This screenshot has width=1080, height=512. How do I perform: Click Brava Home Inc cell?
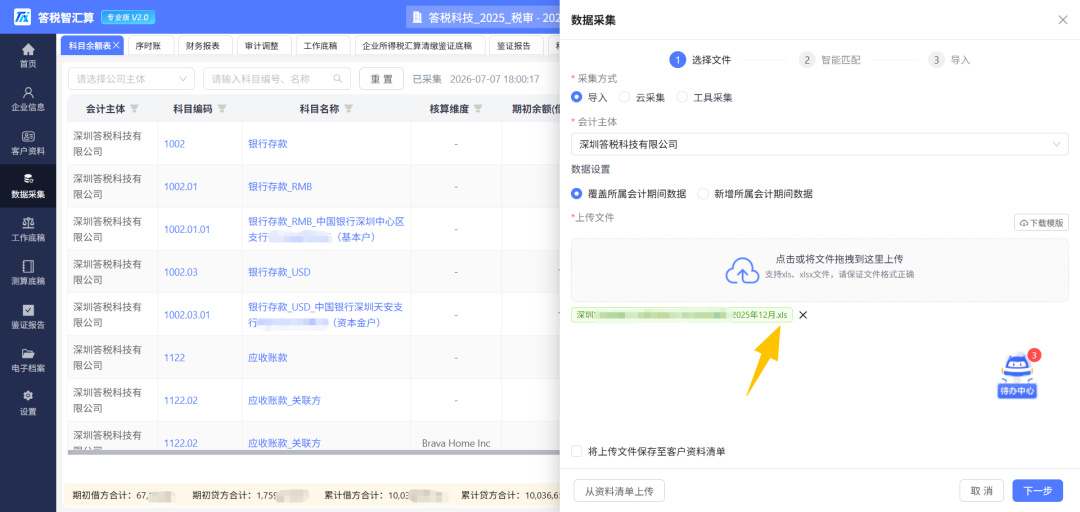[x=456, y=443]
